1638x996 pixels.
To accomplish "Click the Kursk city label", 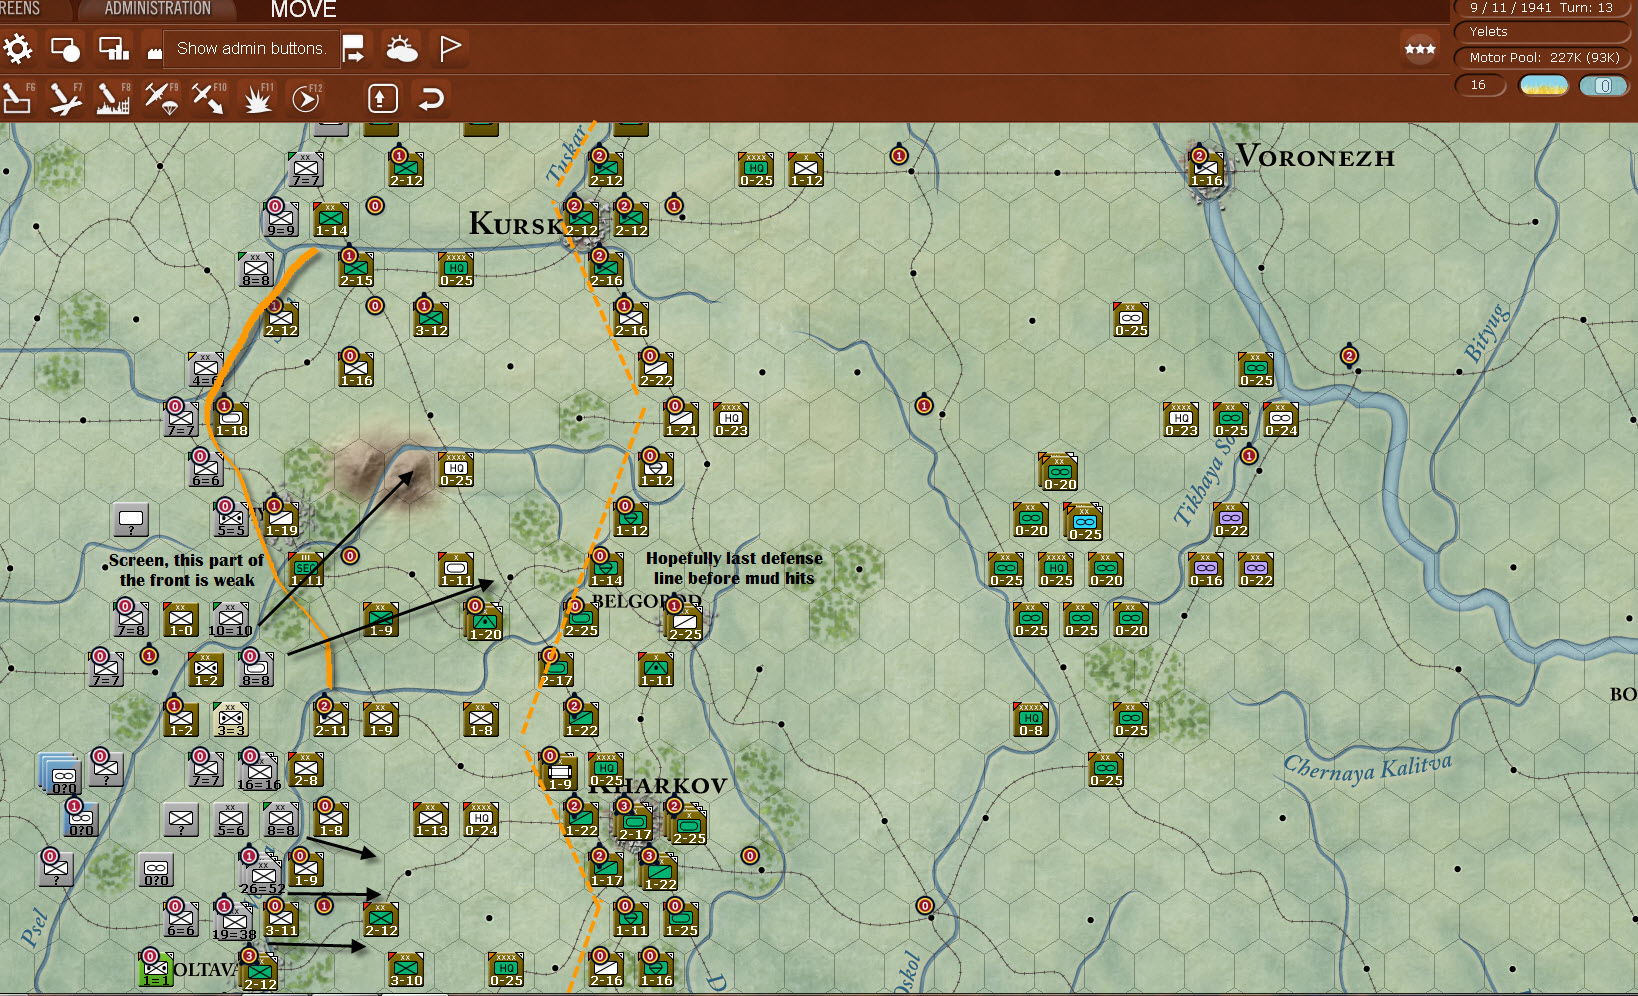I will pos(515,223).
